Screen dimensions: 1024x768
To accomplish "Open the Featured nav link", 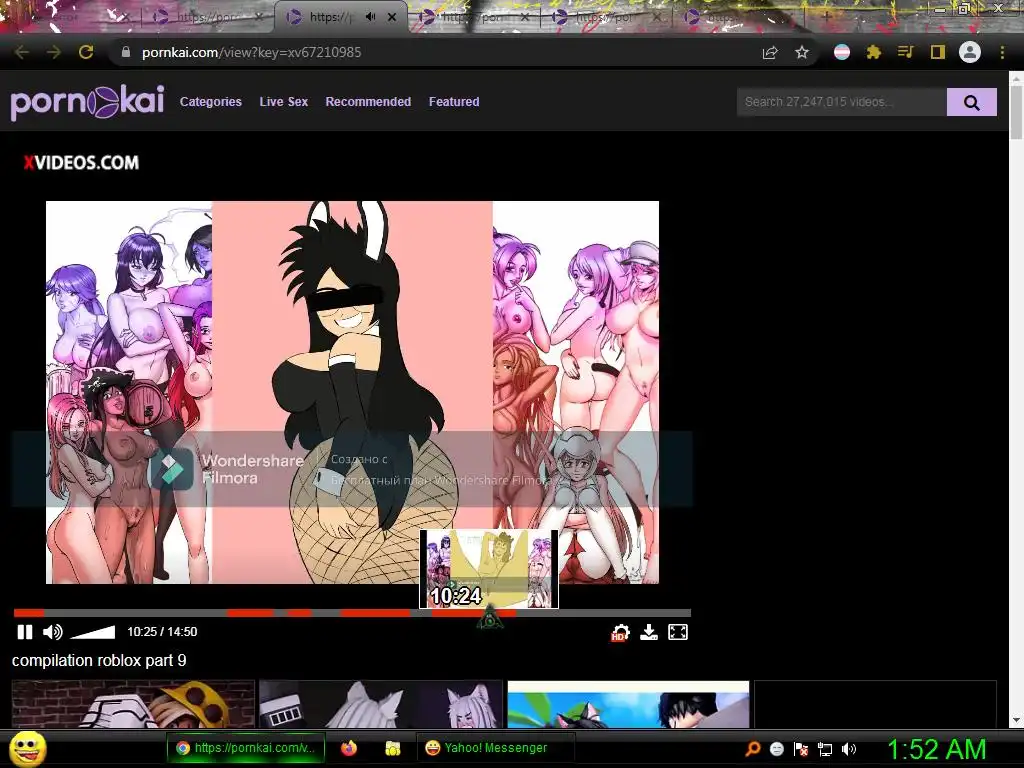I will pos(454,102).
